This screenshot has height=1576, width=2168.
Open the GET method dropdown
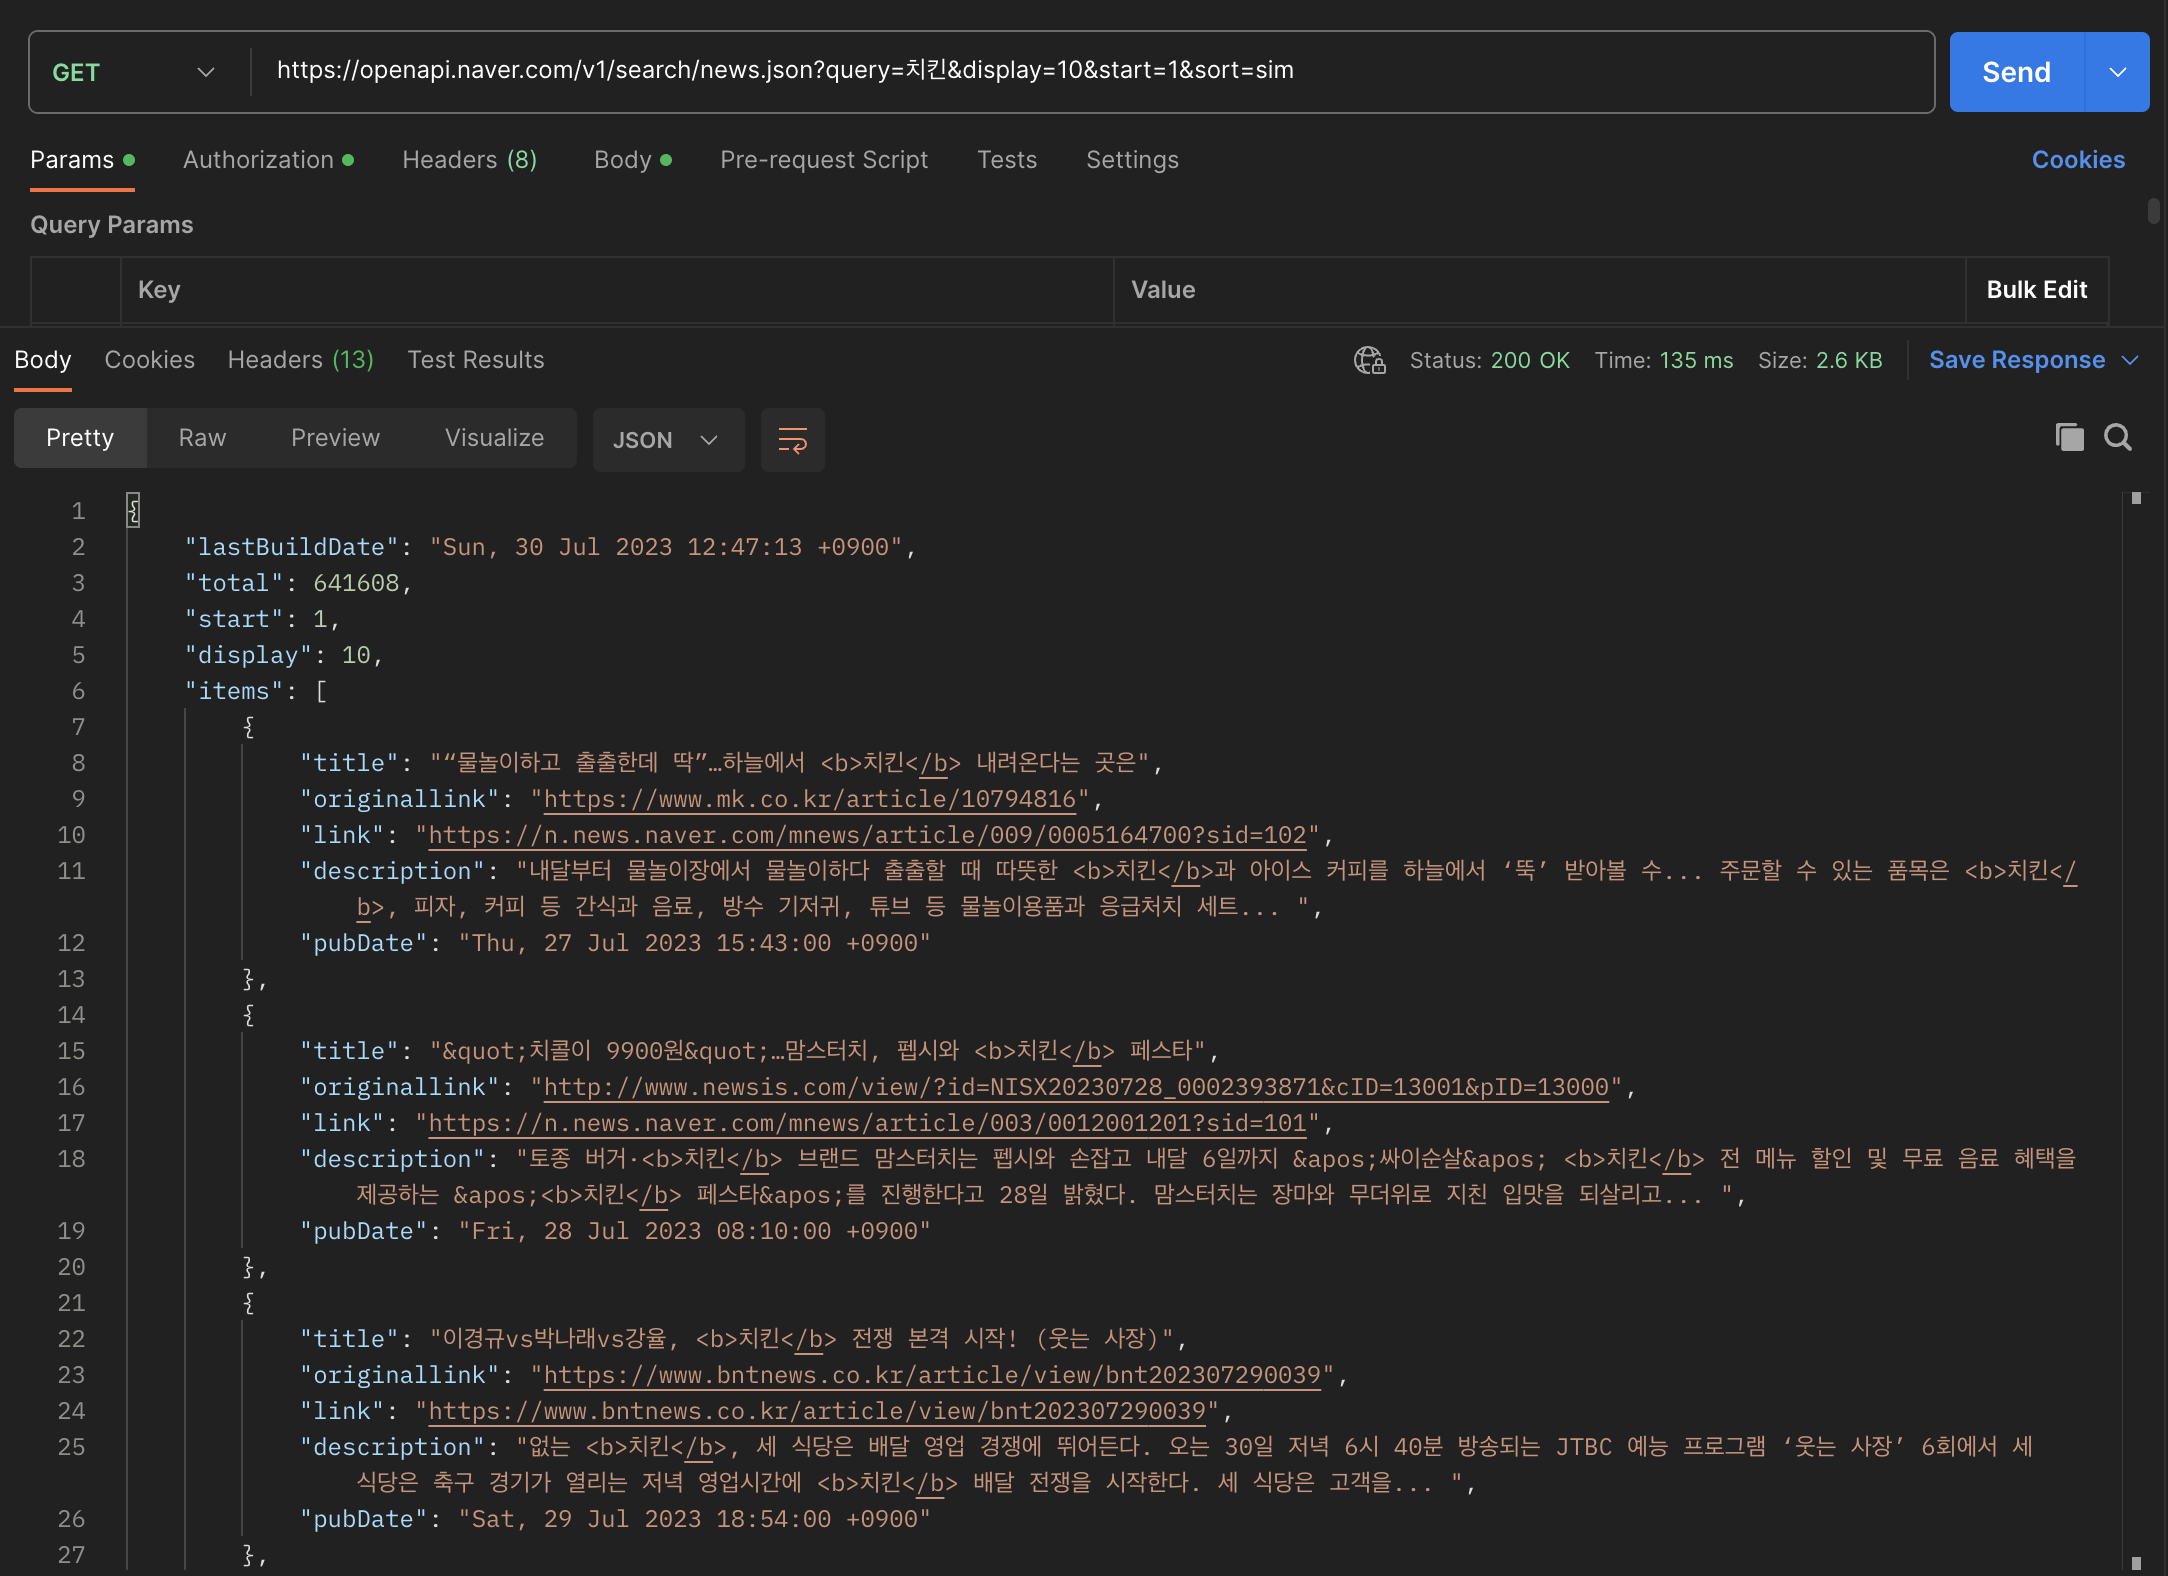[133, 72]
